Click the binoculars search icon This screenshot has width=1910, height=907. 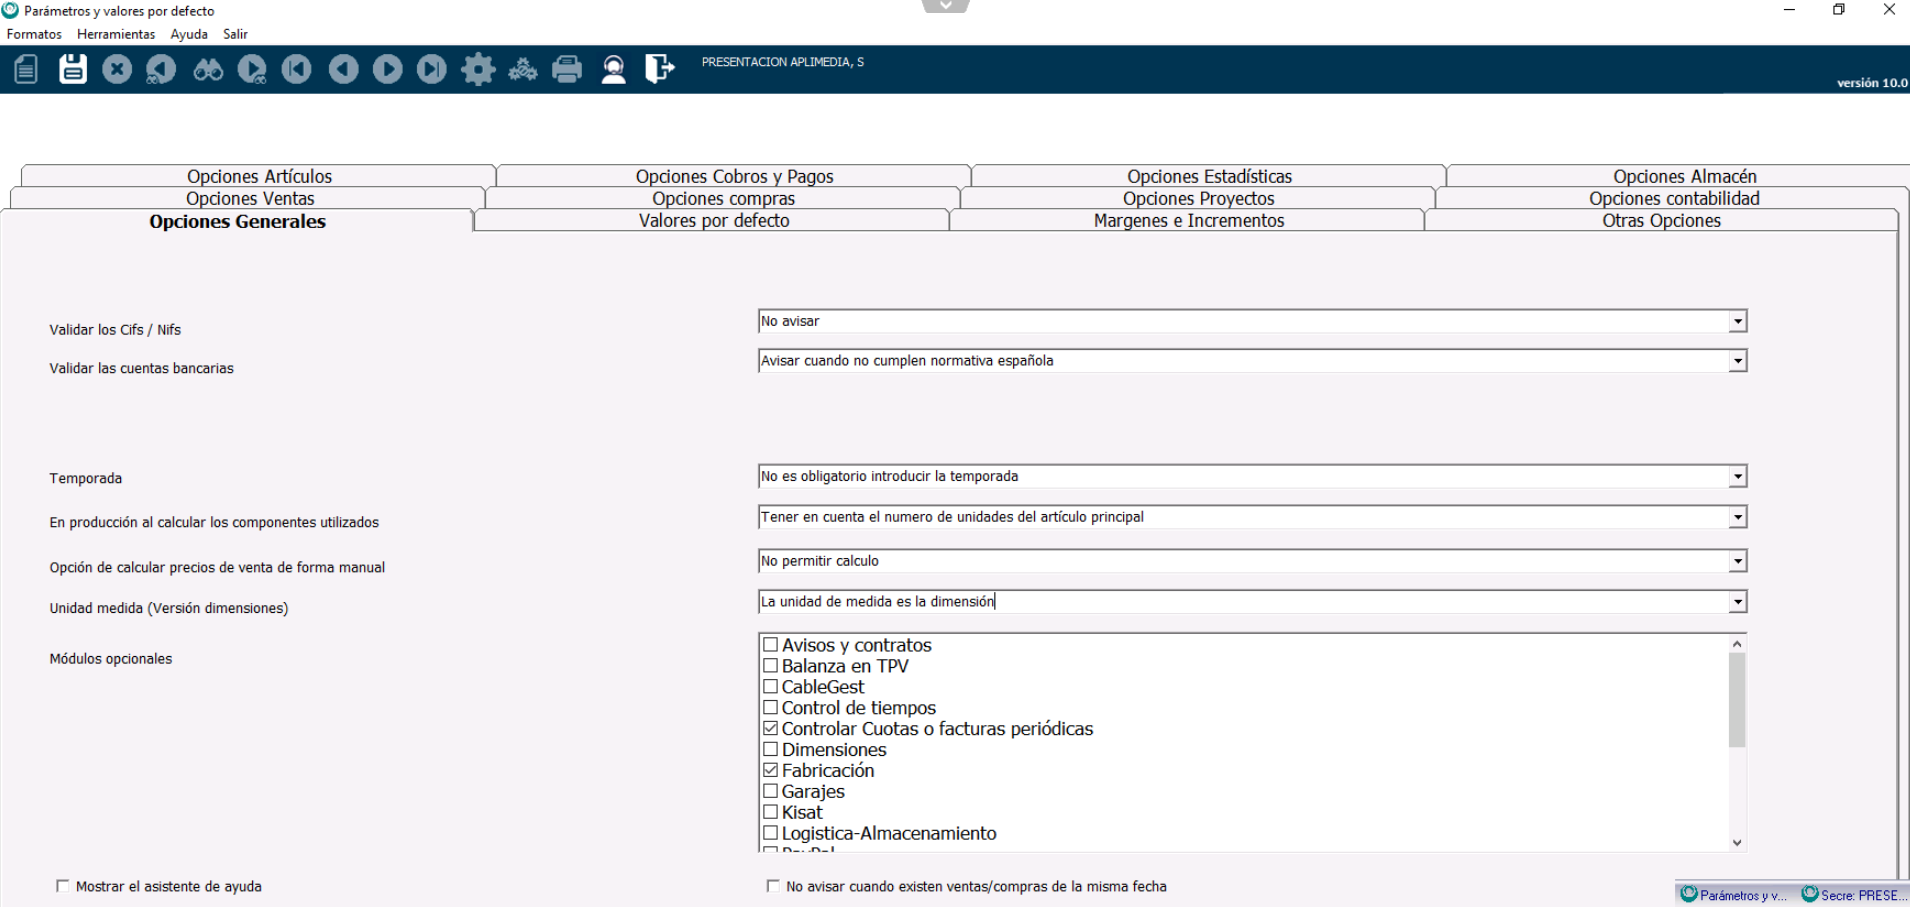point(208,69)
